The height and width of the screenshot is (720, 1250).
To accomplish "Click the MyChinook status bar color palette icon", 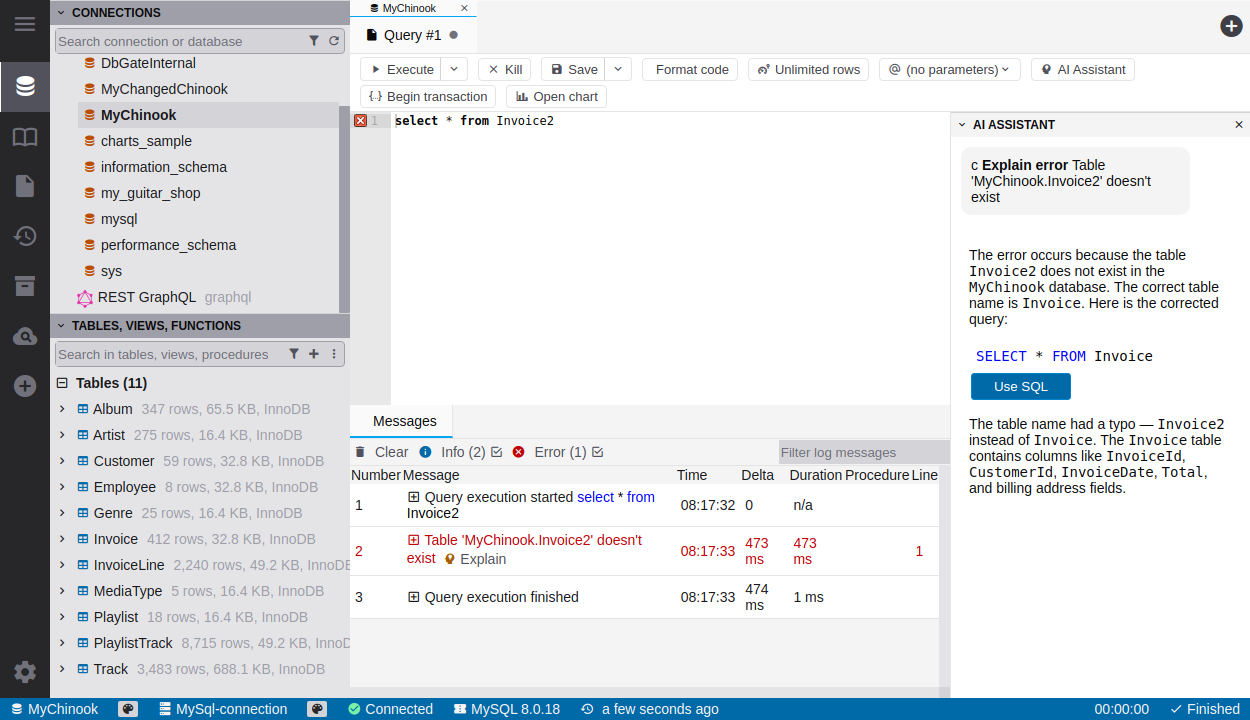I will click(128, 709).
